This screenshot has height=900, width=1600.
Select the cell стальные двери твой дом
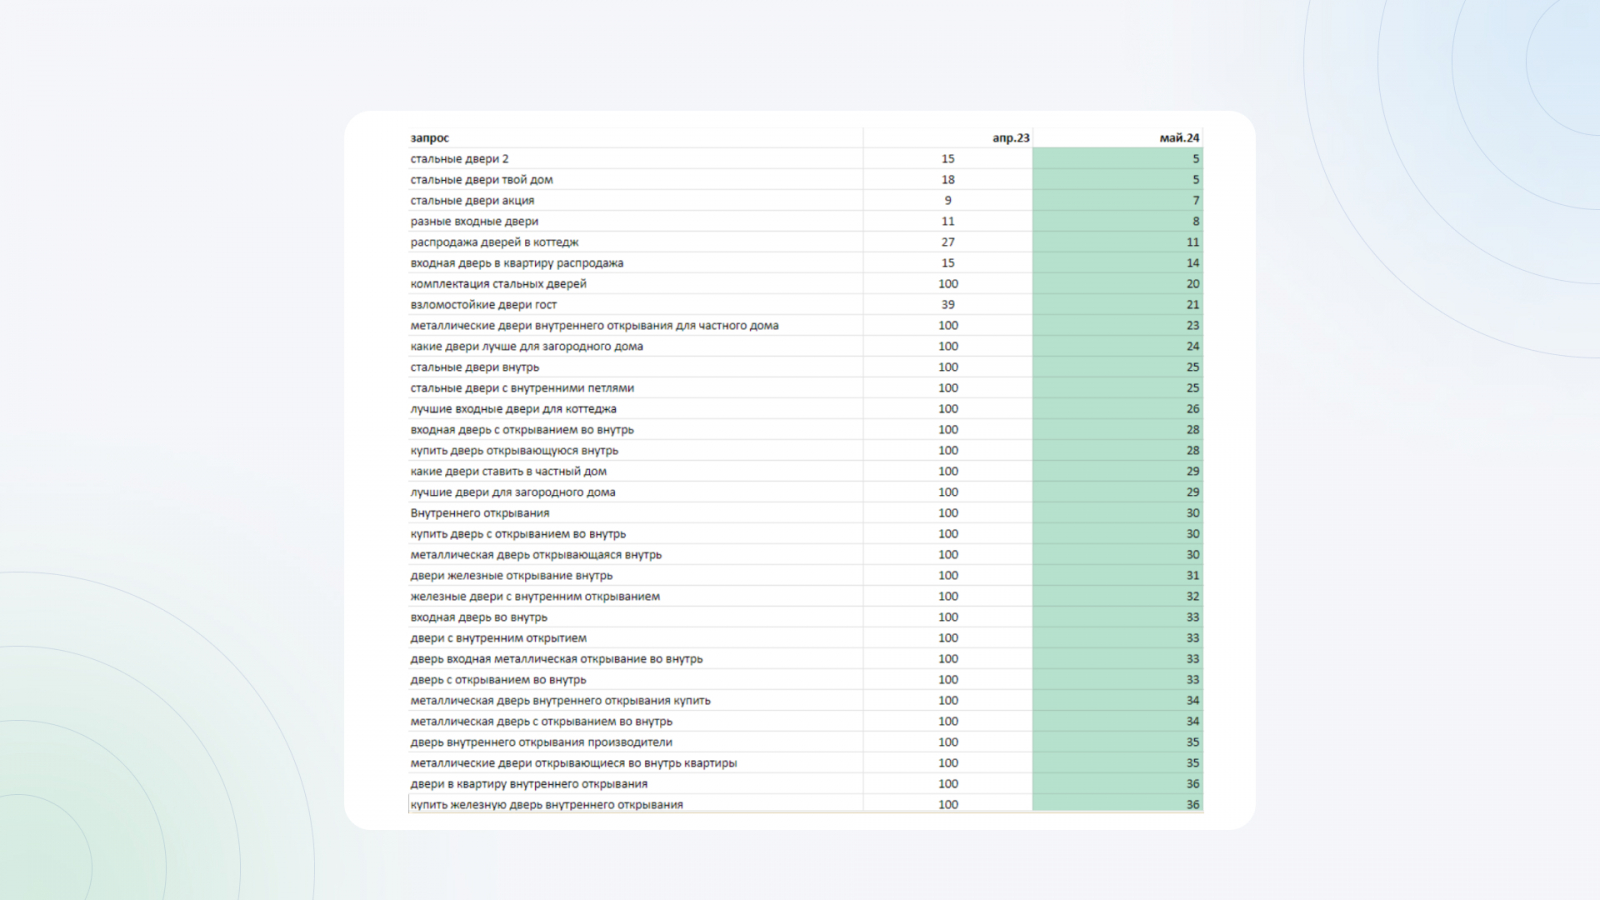(x=635, y=180)
